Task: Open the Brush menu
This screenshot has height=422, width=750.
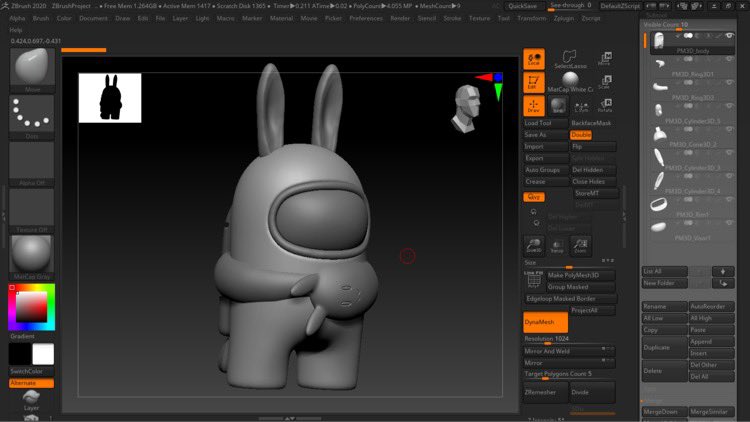Action: [x=41, y=18]
